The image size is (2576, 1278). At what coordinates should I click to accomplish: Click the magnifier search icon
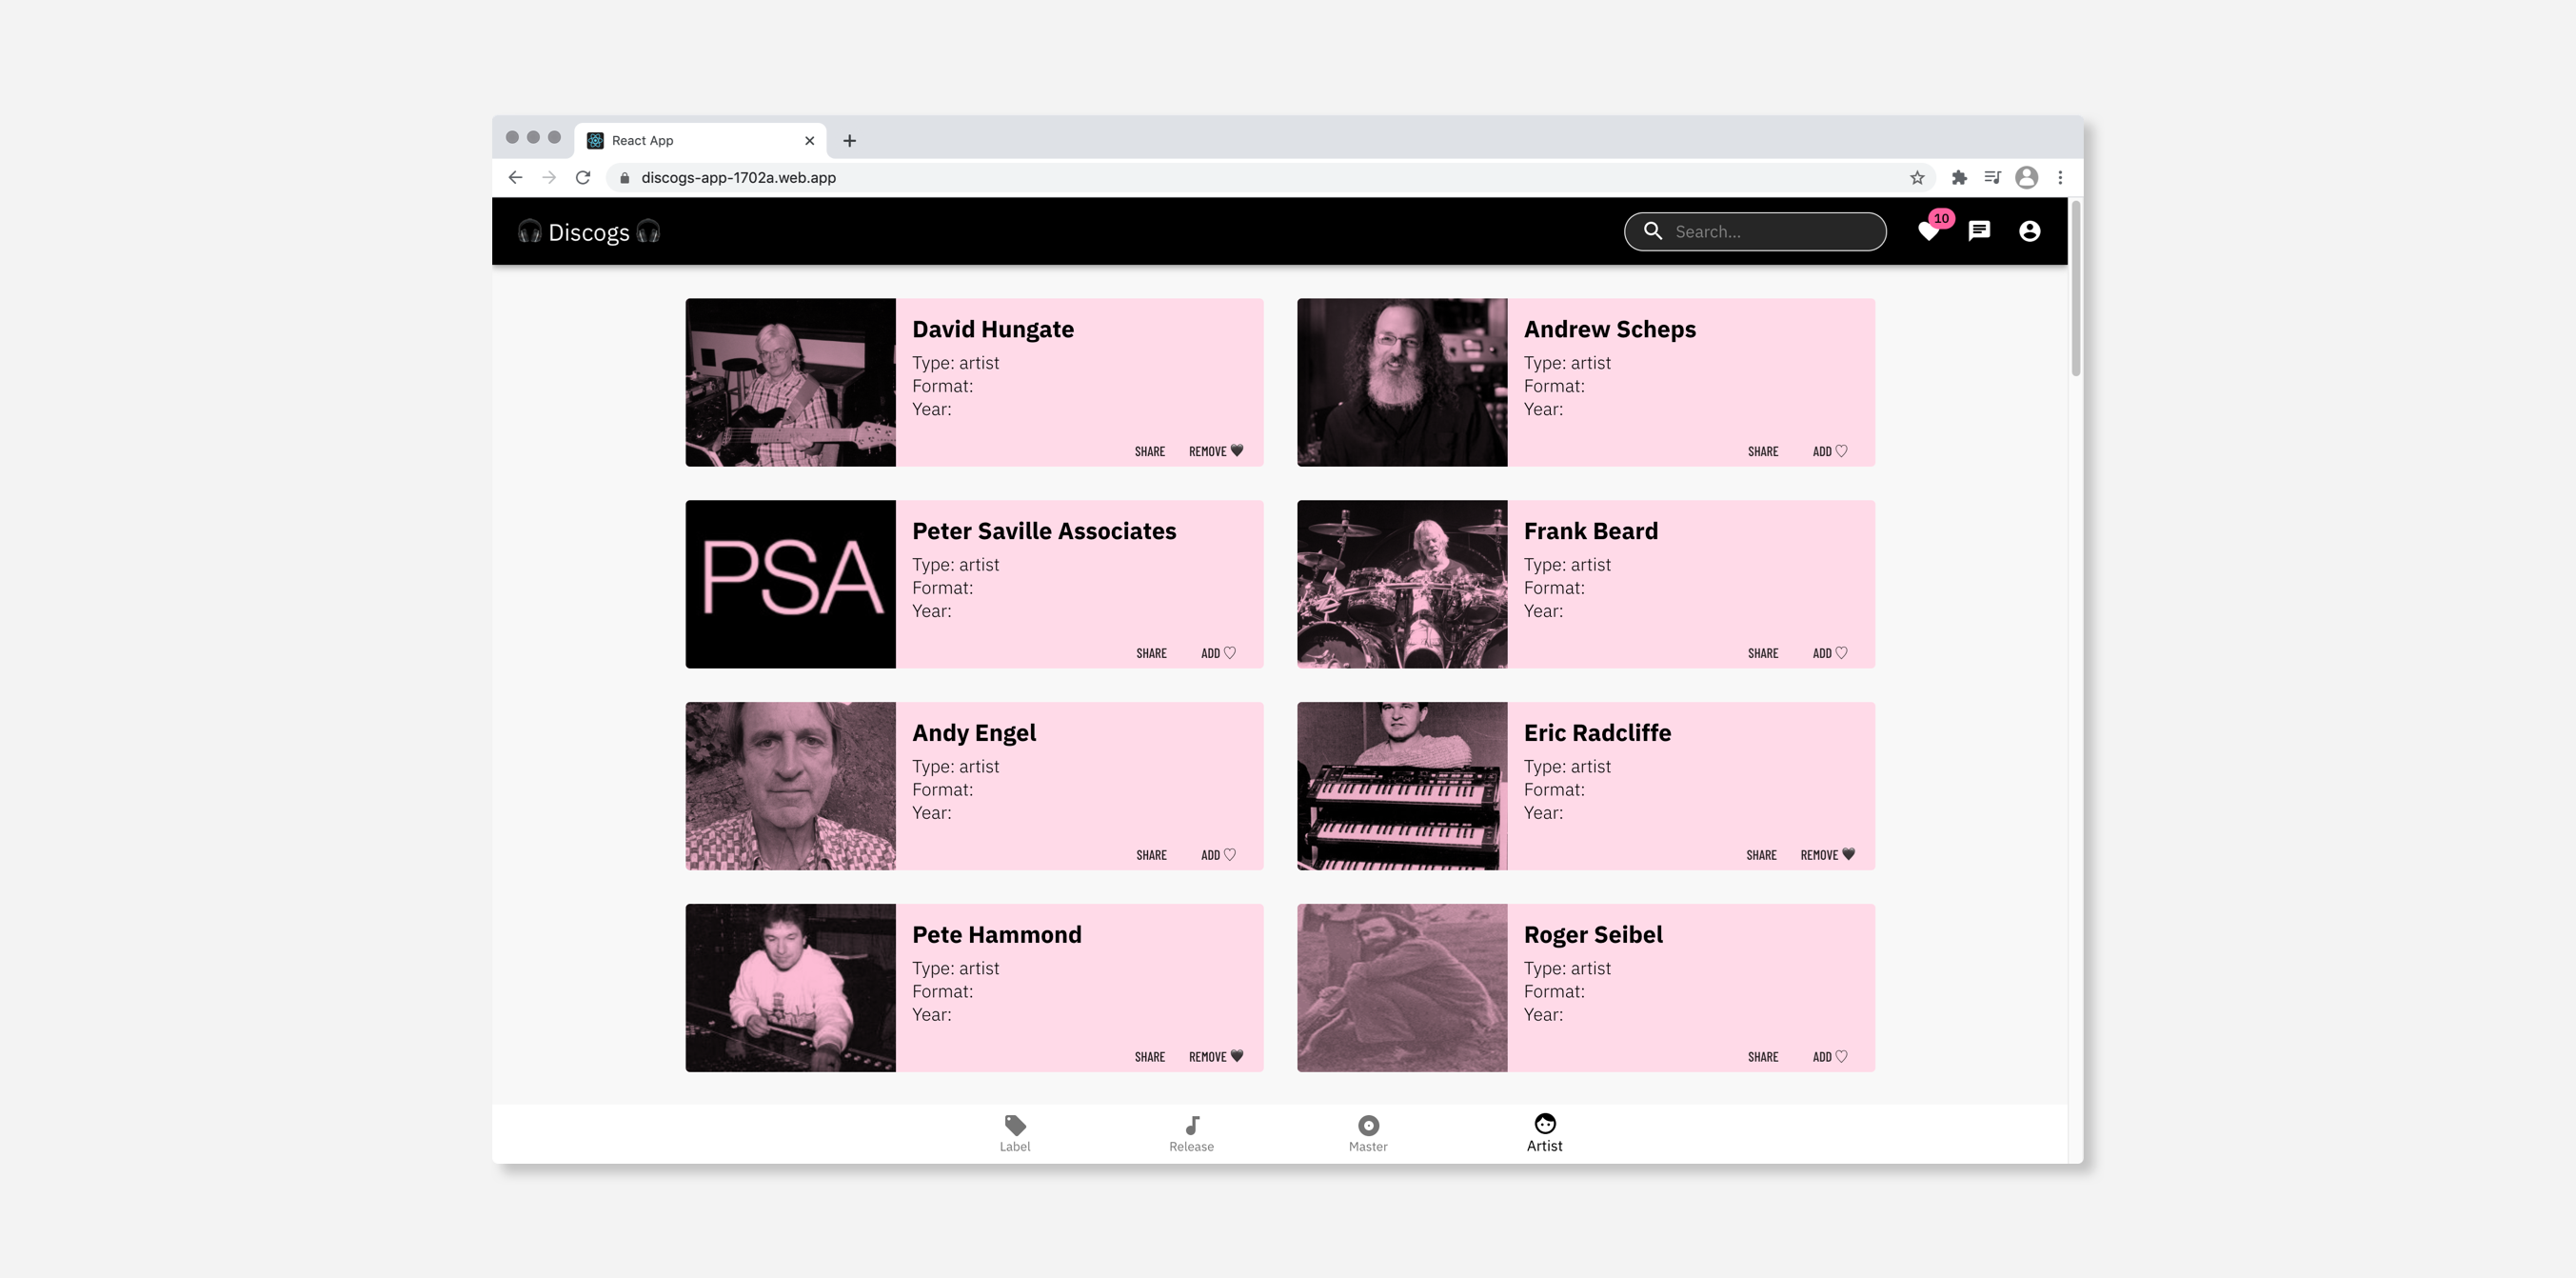coord(1653,231)
